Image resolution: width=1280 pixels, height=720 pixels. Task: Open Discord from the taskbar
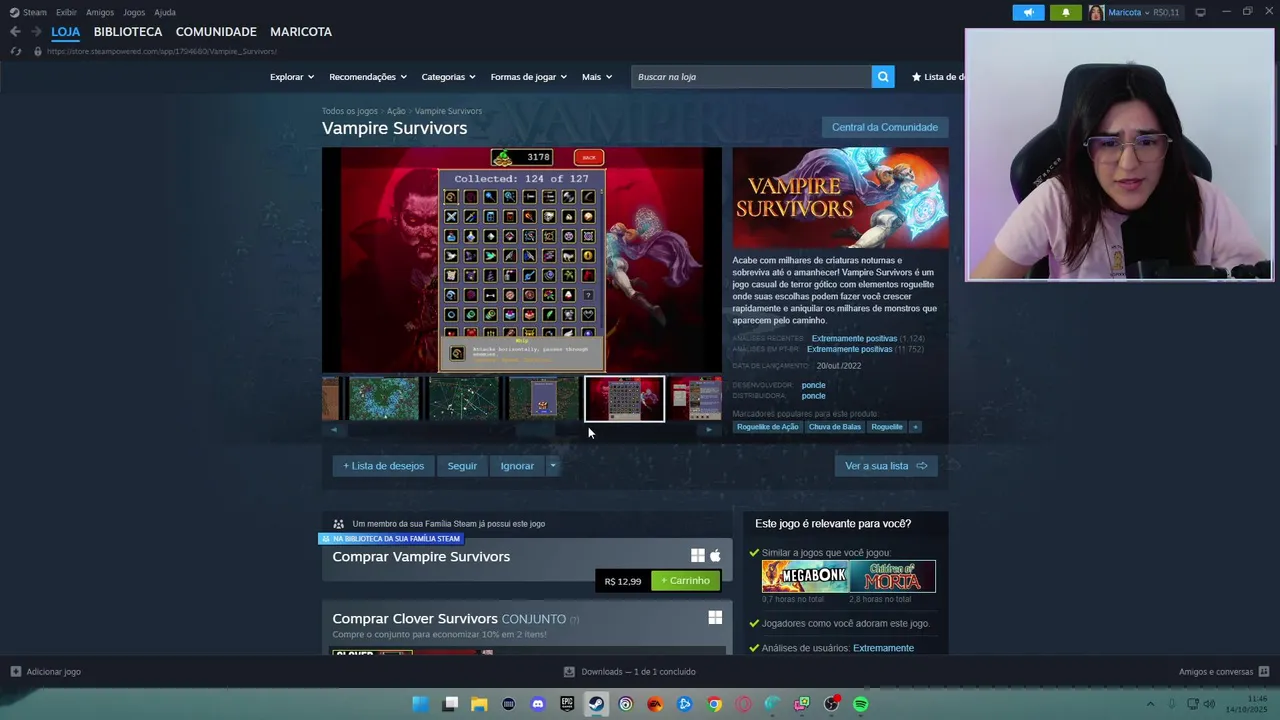538,704
